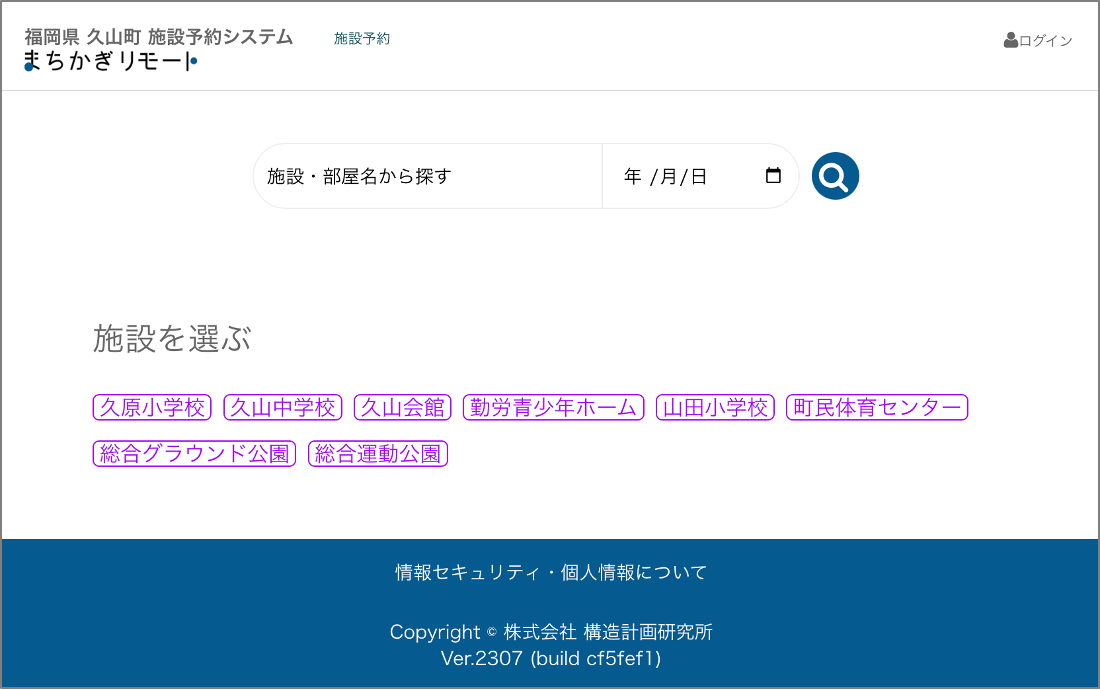Viewport: 1100px width, 690px height.
Task: Select the year (年) part of date field
Action: click(x=633, y=177)
